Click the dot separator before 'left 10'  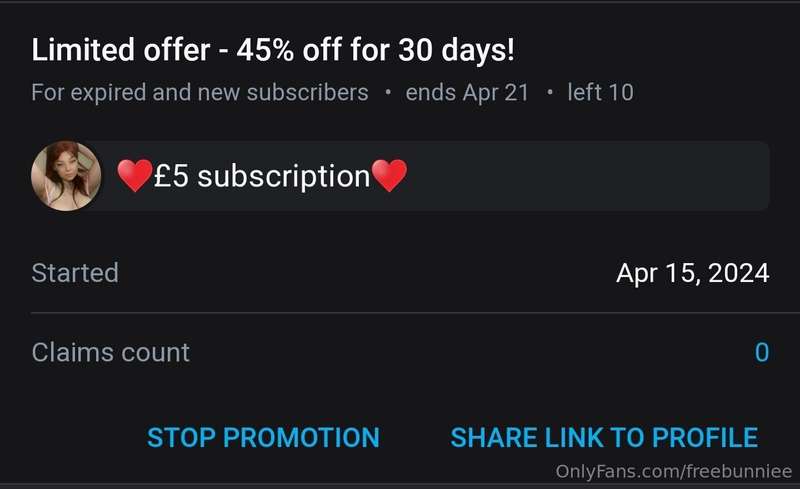pos(549,92)
